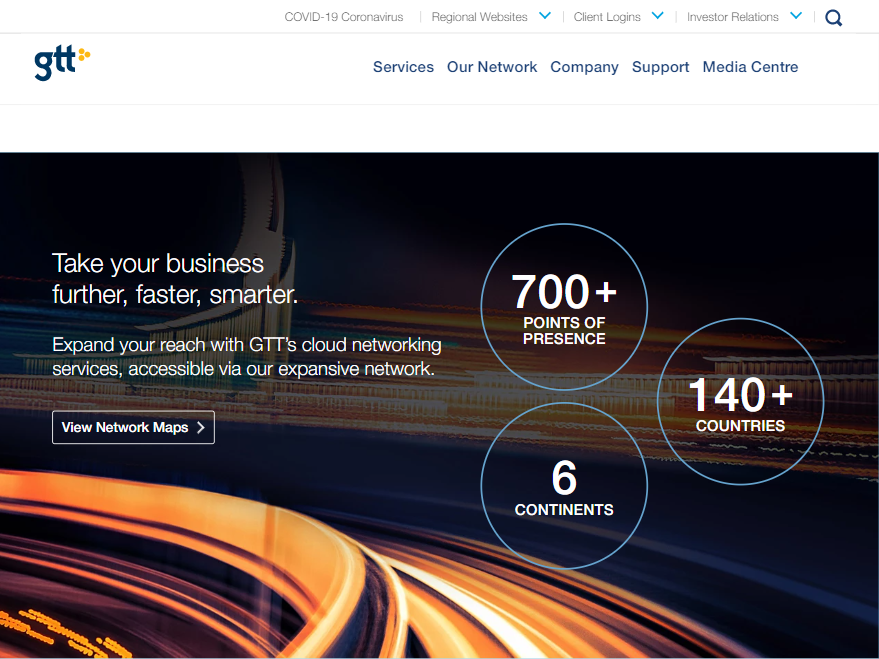
Task: Click the Client Logins label
Action: (x=607, y=17)
